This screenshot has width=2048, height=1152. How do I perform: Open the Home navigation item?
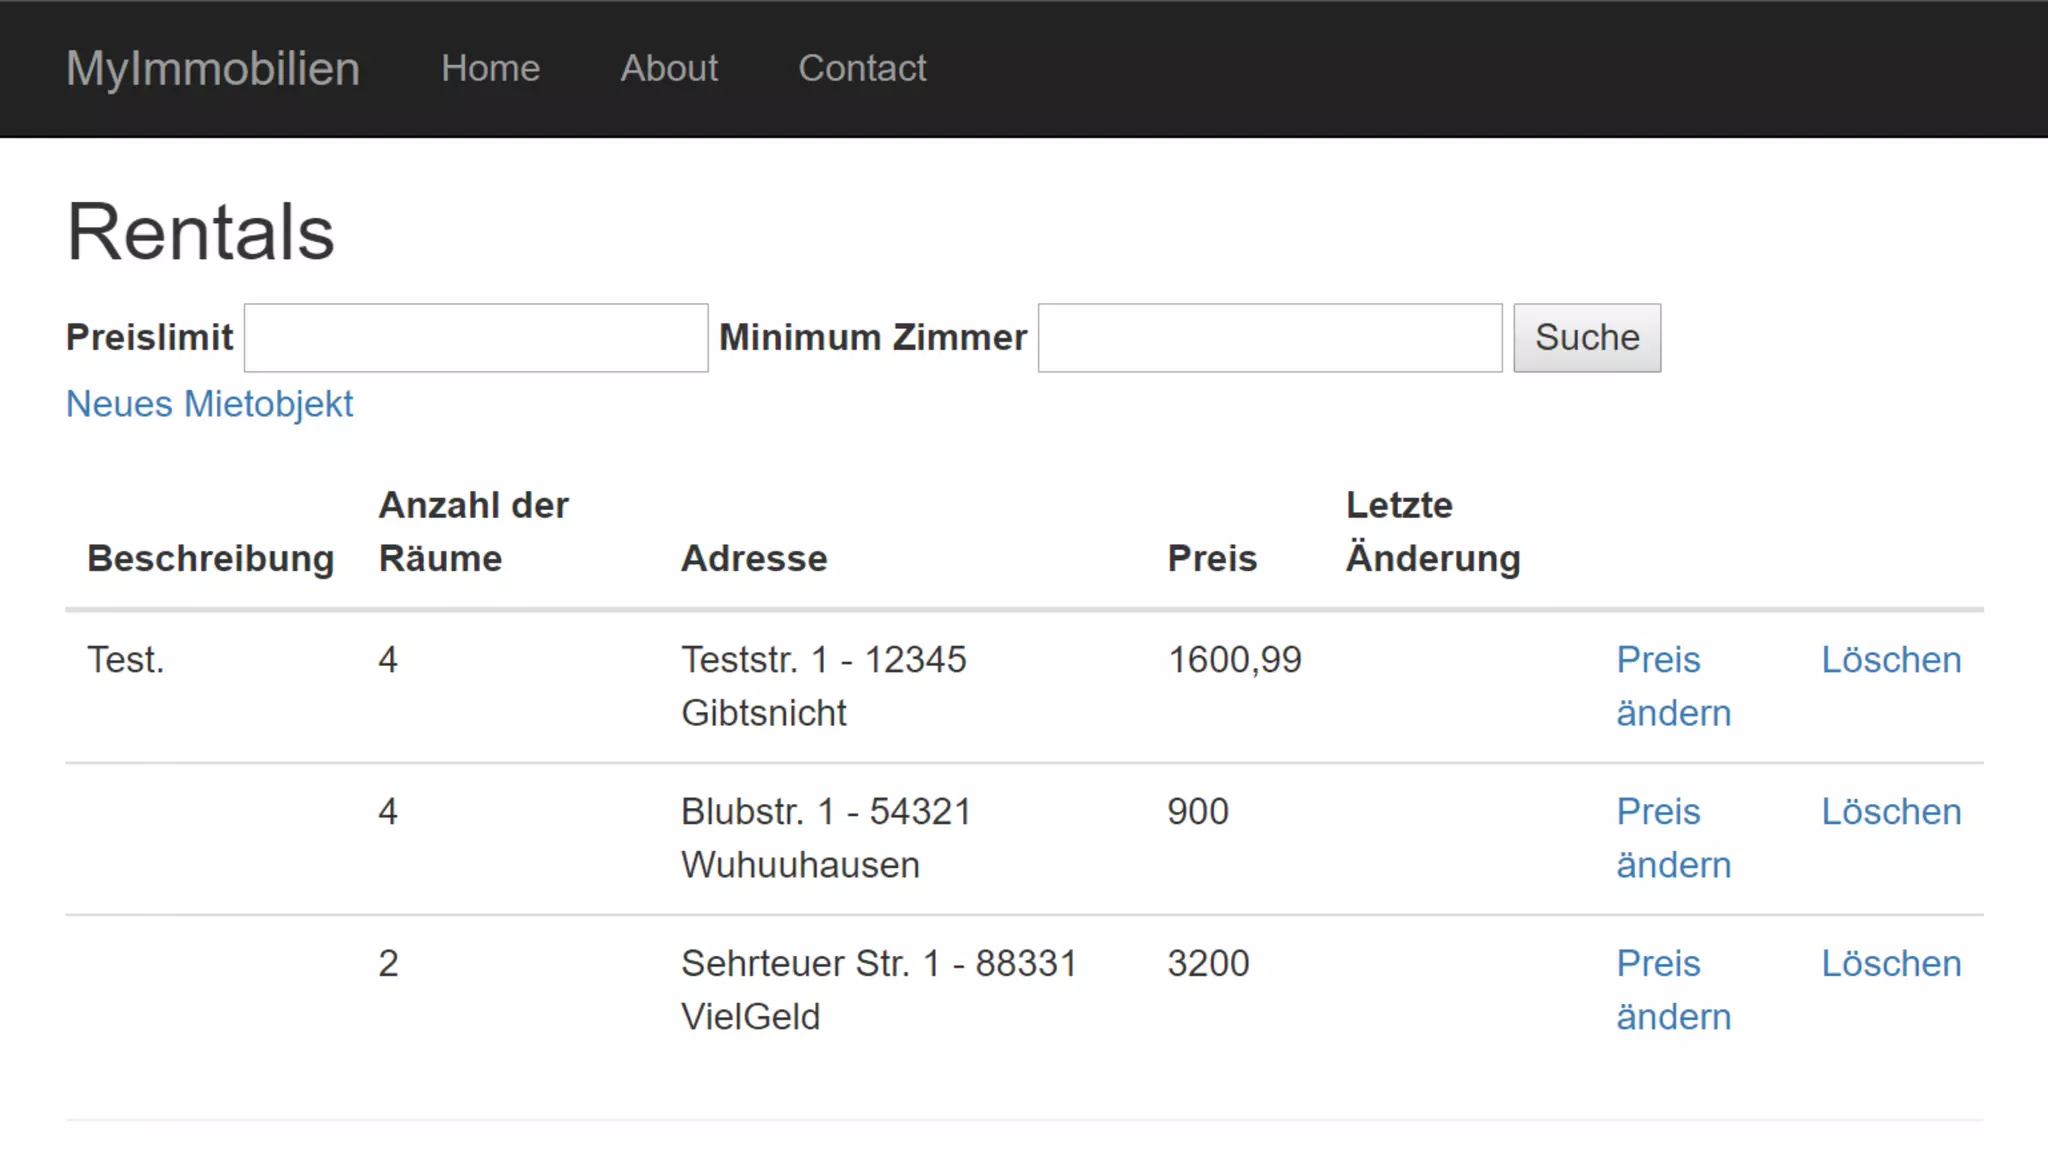(490, 69)
